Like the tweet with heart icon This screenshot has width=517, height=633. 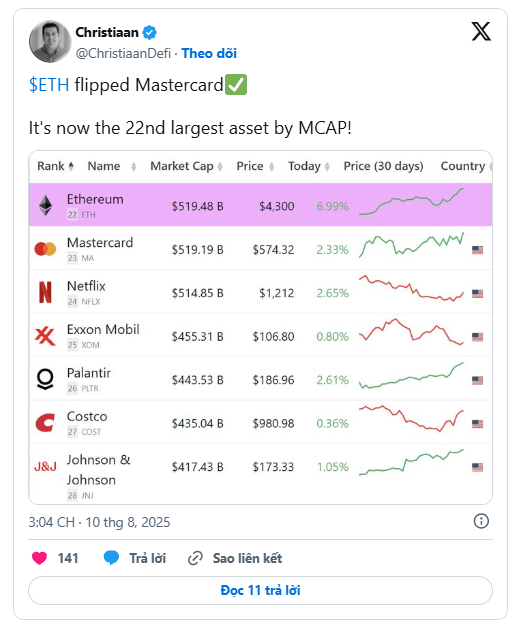pos(39,558)
